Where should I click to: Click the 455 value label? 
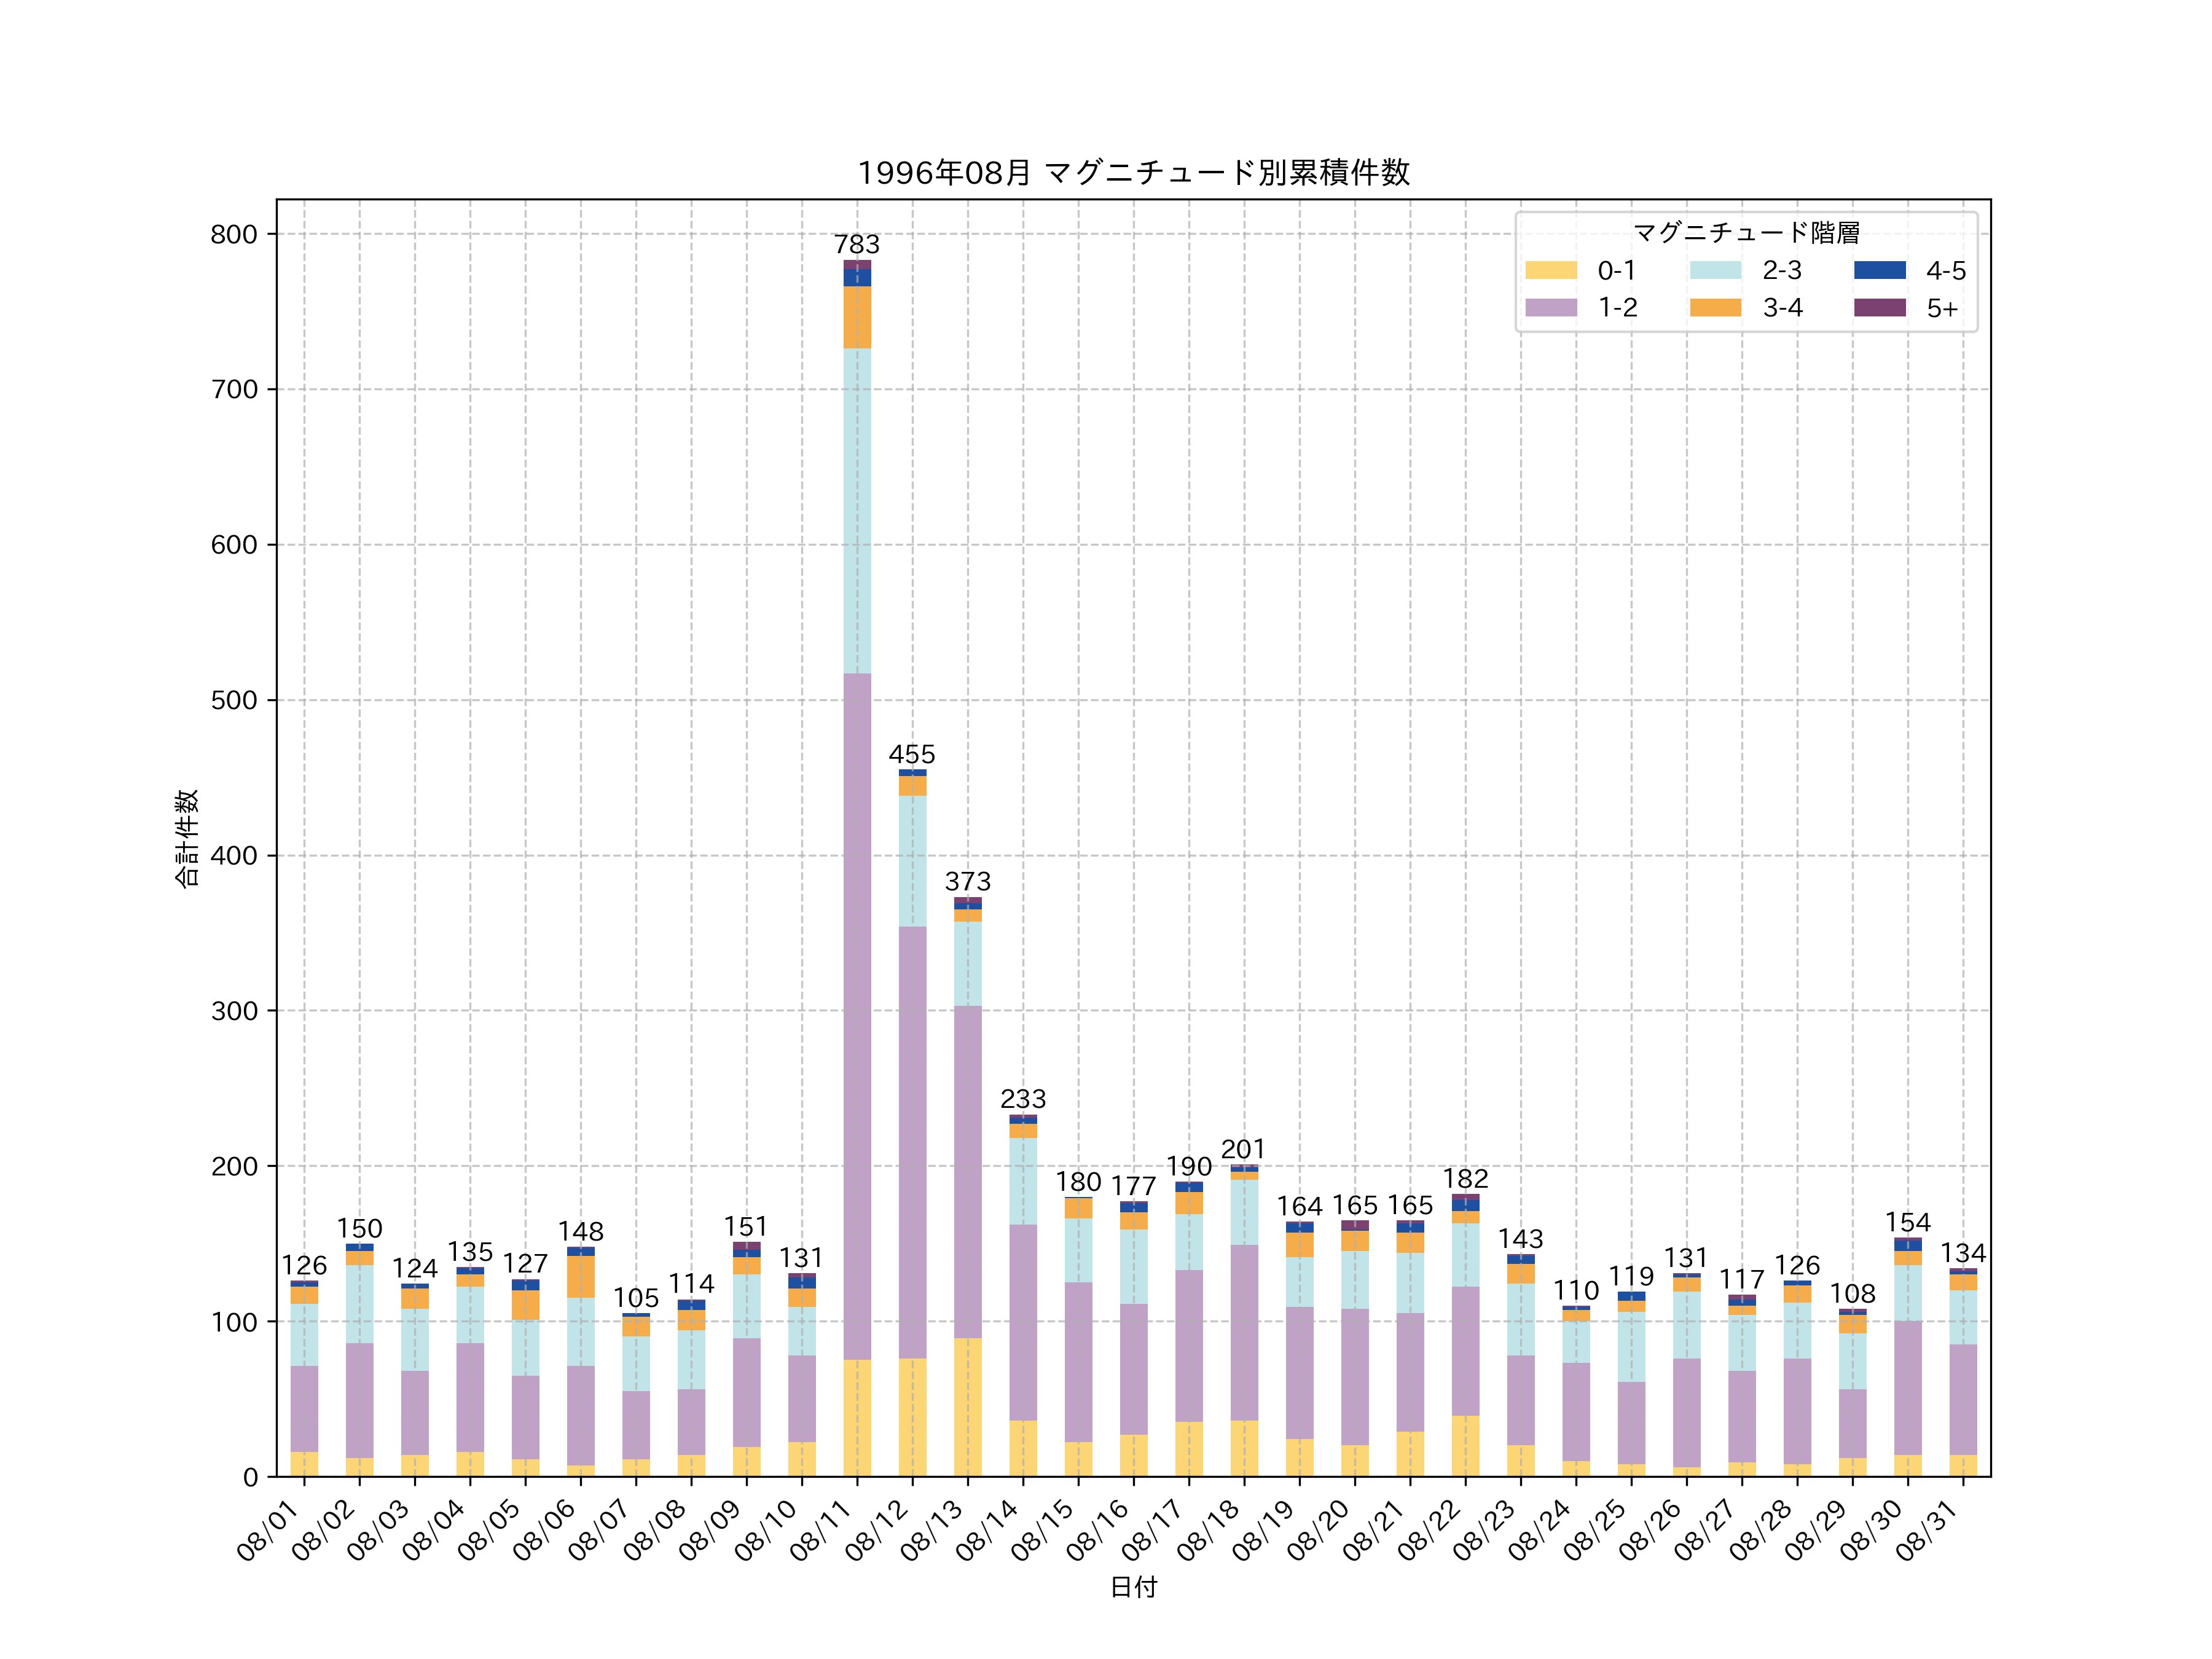pyautogui.click(x=912, y=754)
